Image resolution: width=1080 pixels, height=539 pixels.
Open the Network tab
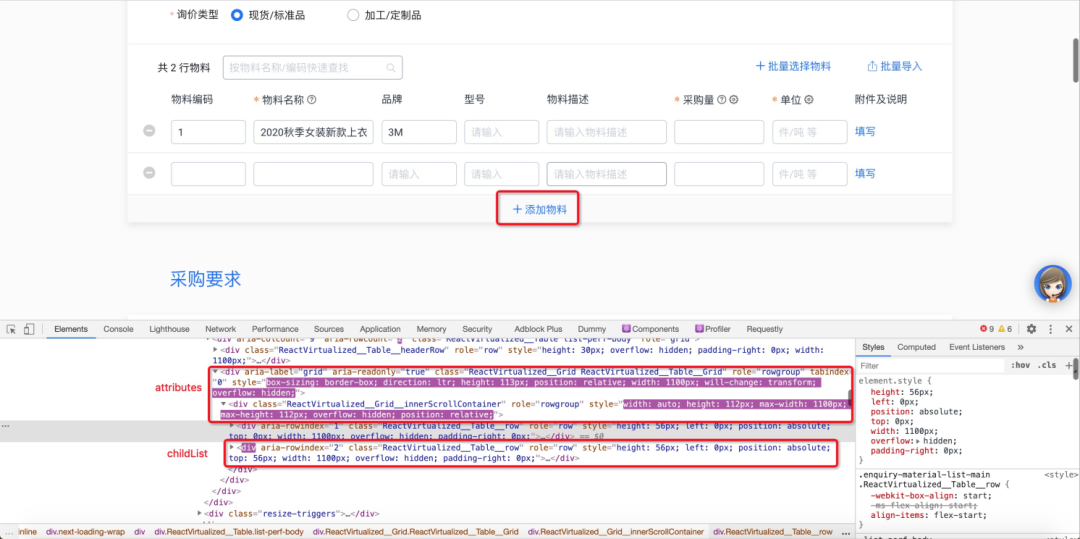pos(220,329)
